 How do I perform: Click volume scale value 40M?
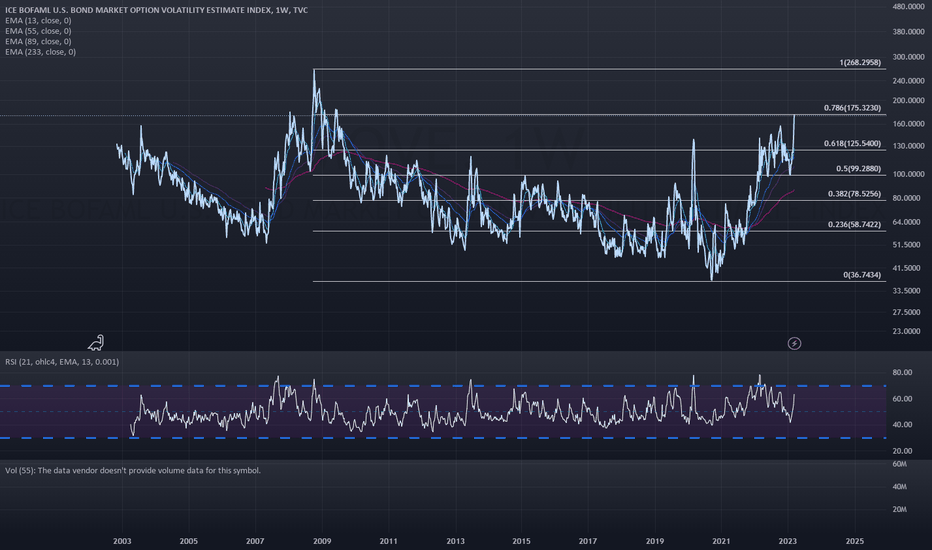coord(900,486)
